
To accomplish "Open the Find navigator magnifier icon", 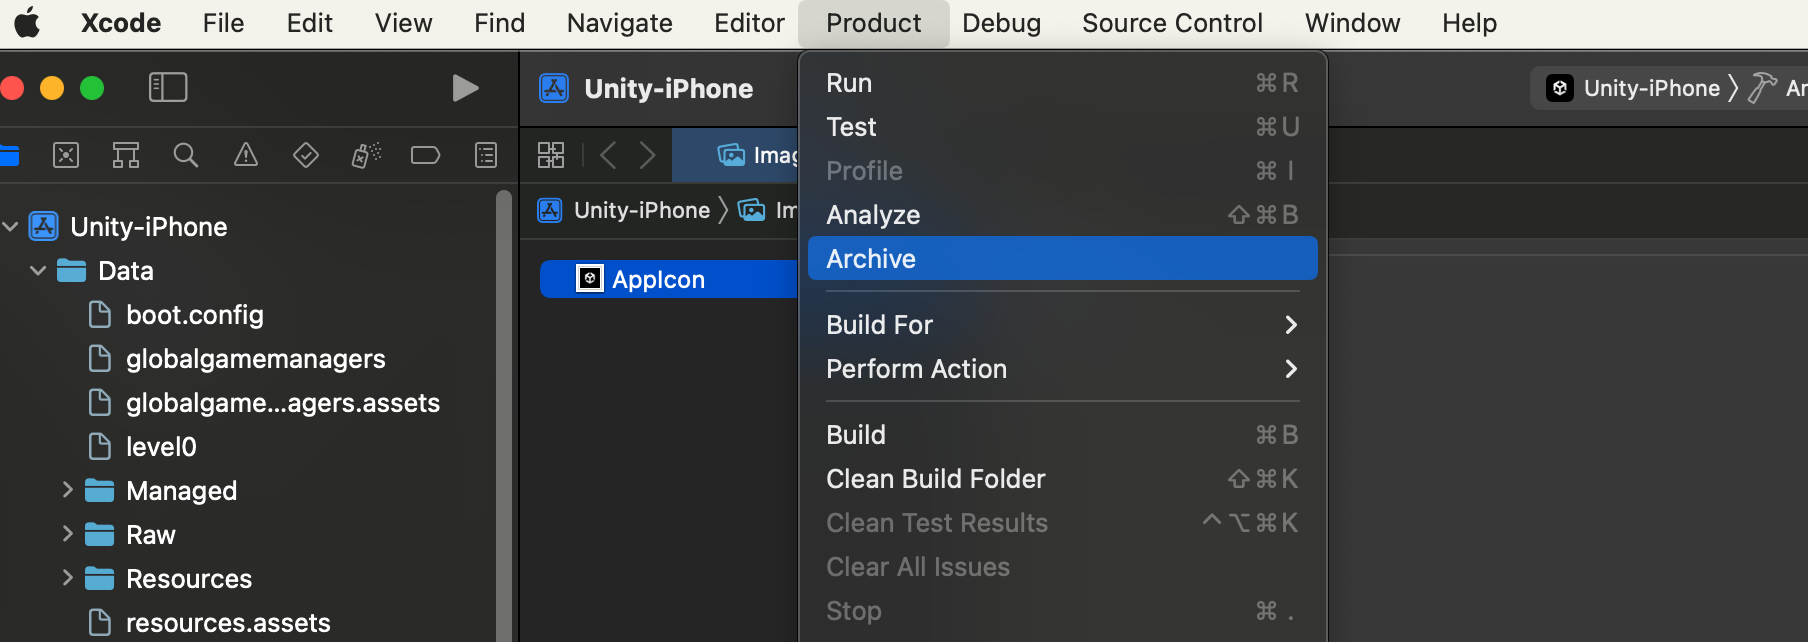I will pos(186,155).
